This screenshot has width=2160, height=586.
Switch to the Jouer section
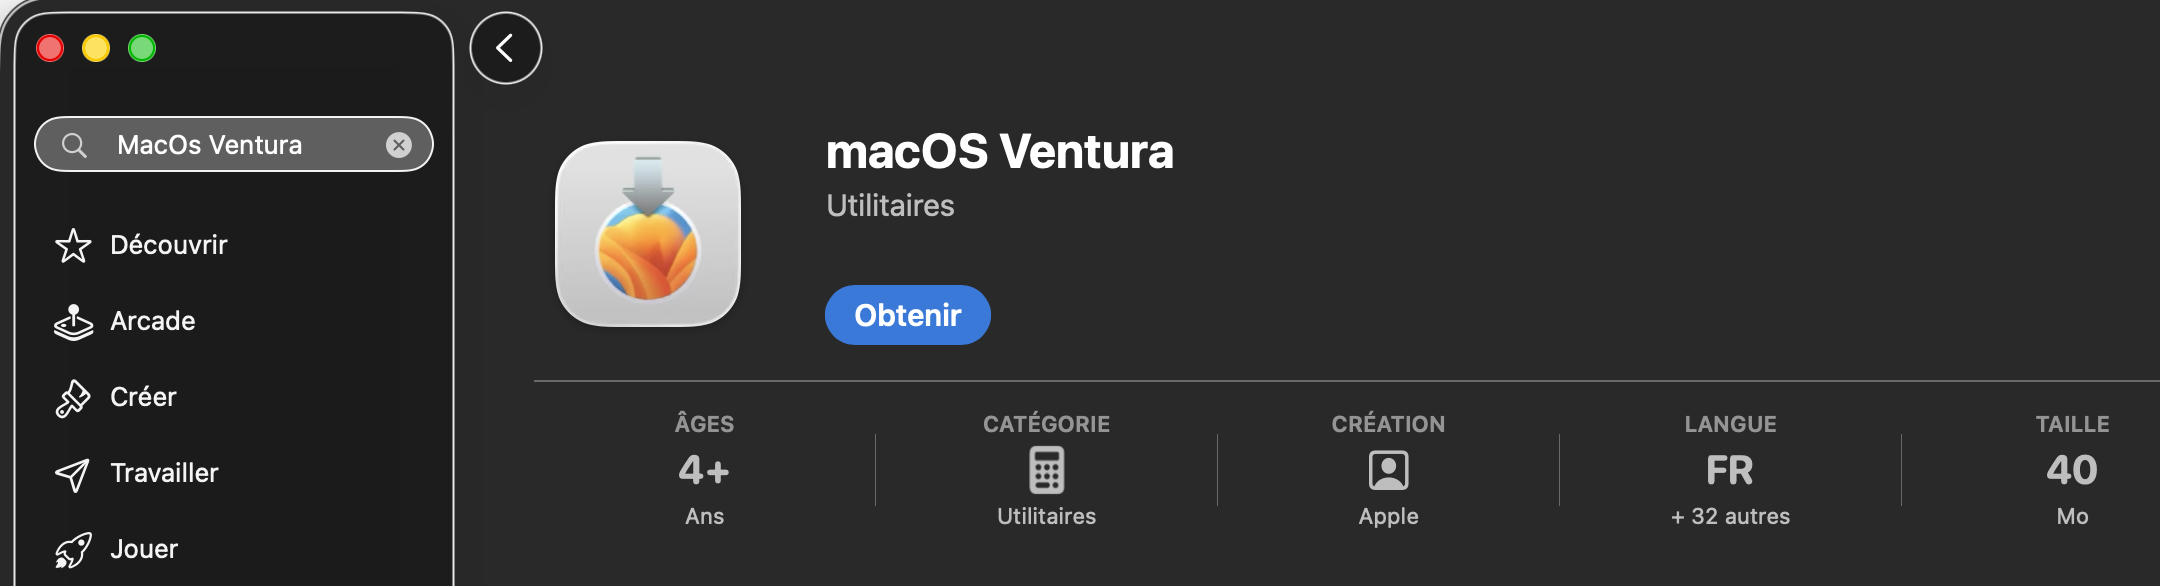pyautogui.click(x=145, y=549)
